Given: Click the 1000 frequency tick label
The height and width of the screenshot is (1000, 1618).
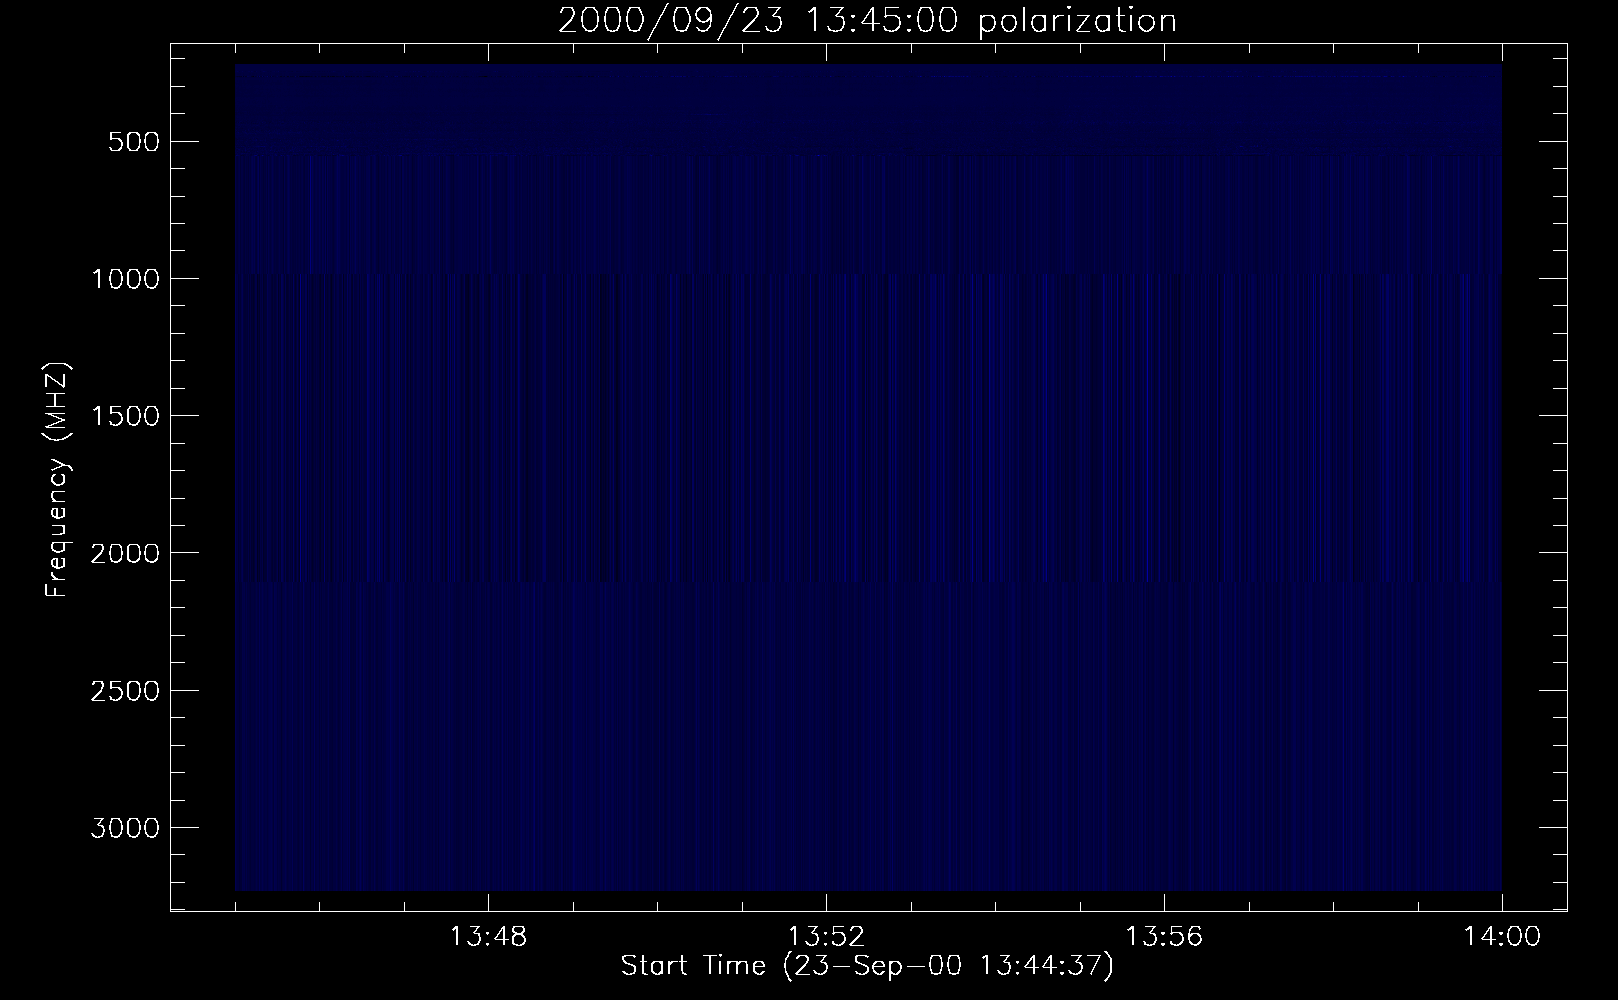Looking at the screenshot, I should click(x=125, y=279).
